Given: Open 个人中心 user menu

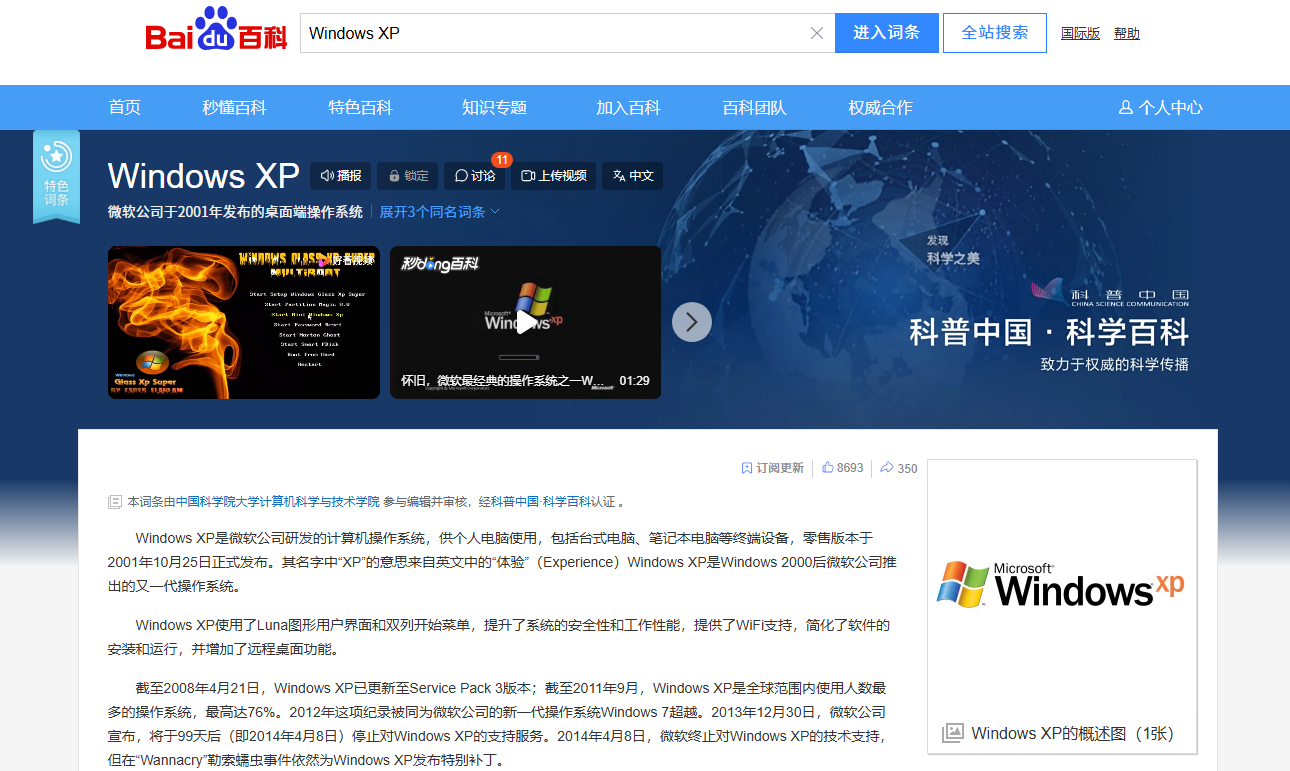Looking at the screenshot, I should [1160, 107].
